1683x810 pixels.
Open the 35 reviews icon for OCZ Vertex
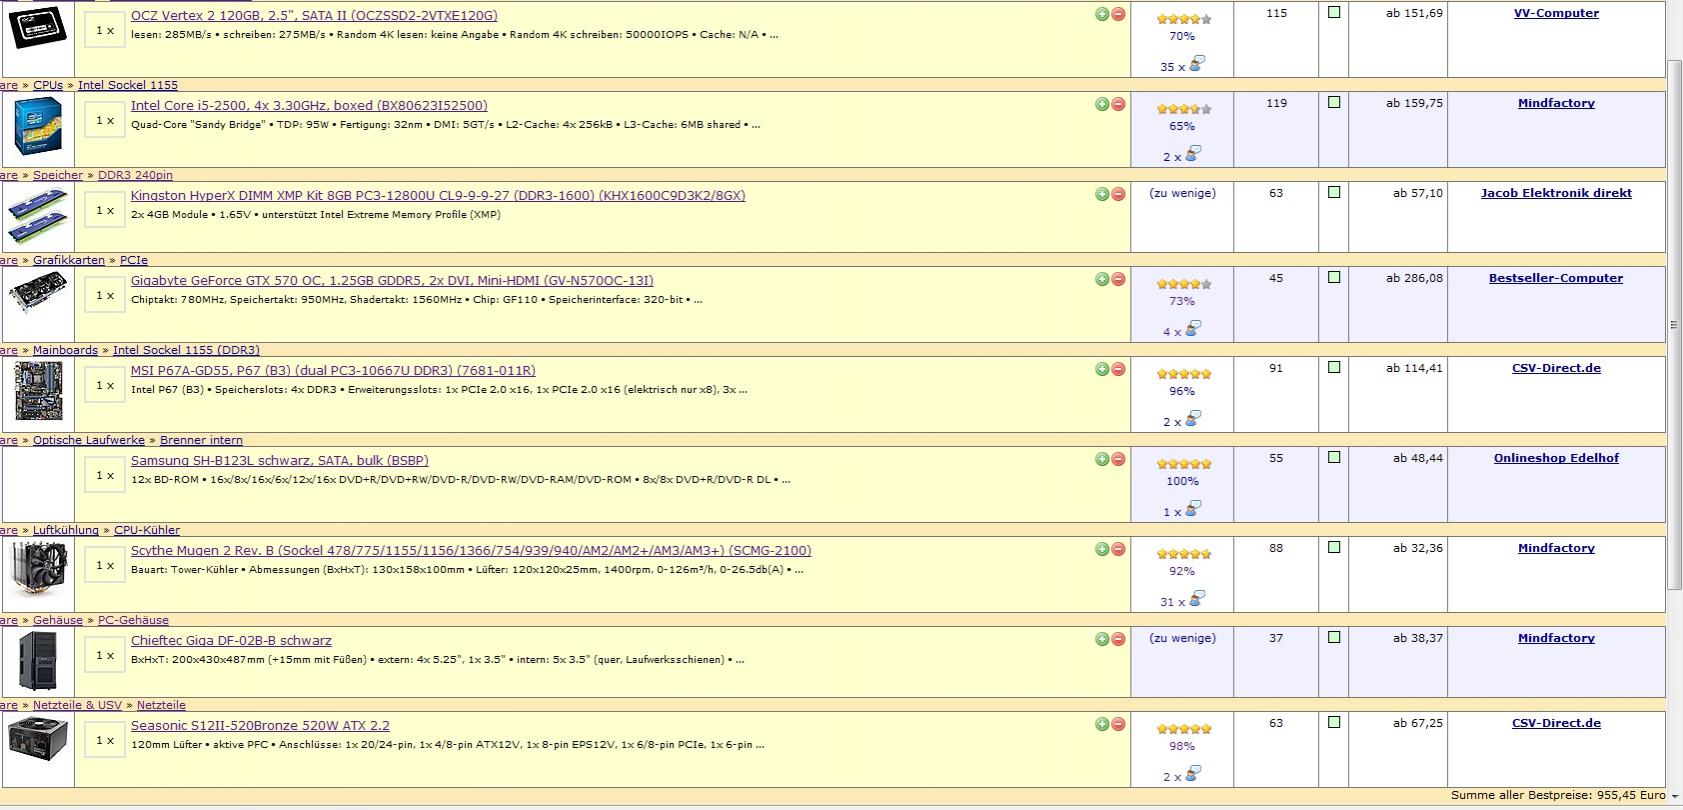pos(1196,64)
